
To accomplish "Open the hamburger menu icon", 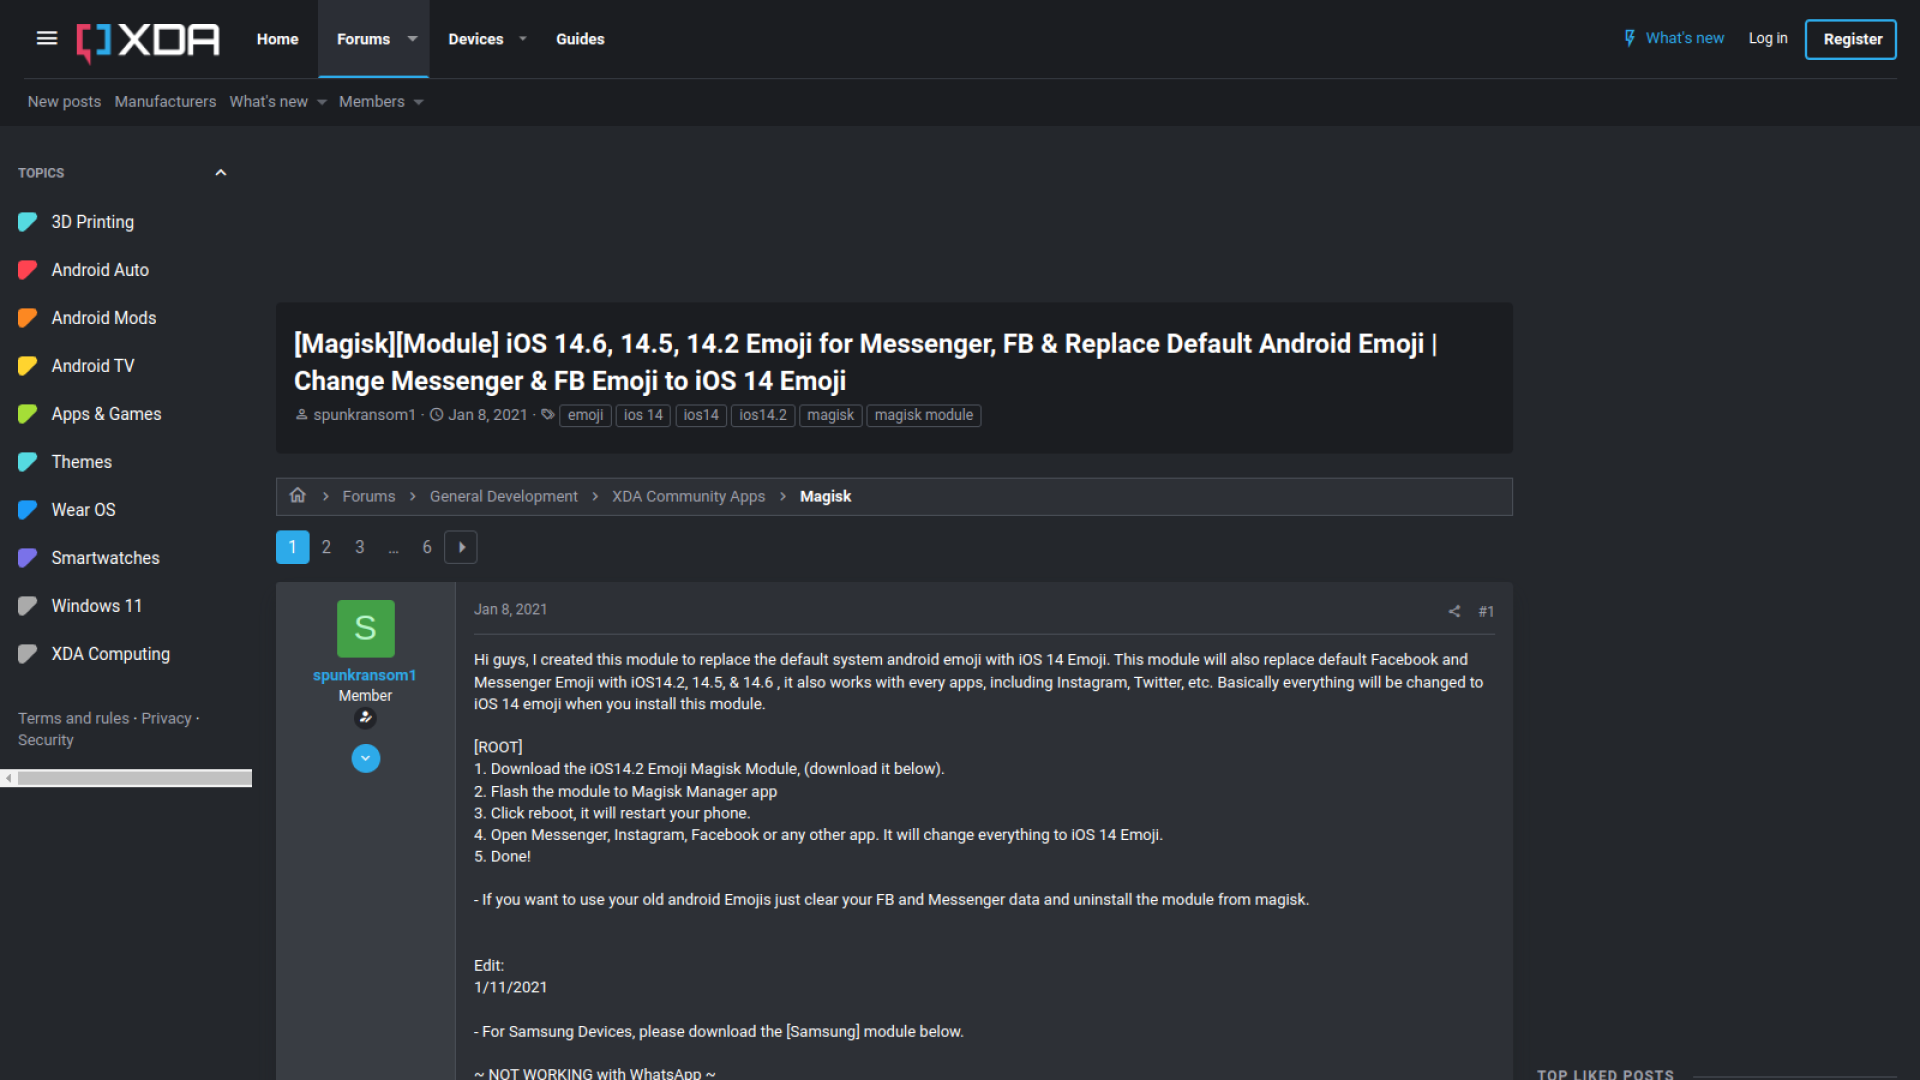I will coord(47,38).
